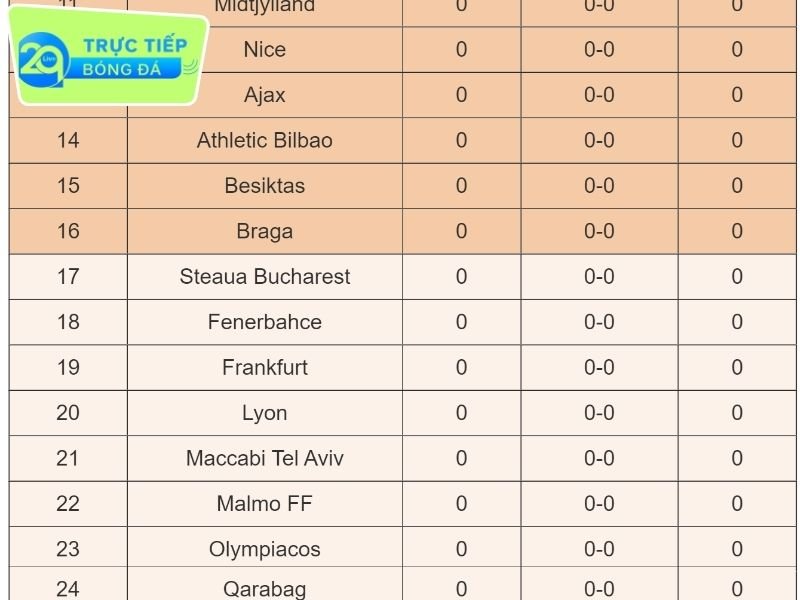This screenshot has width=800, height=600.
Task: Choose Frankfurt team name
Action: (265, 367)
